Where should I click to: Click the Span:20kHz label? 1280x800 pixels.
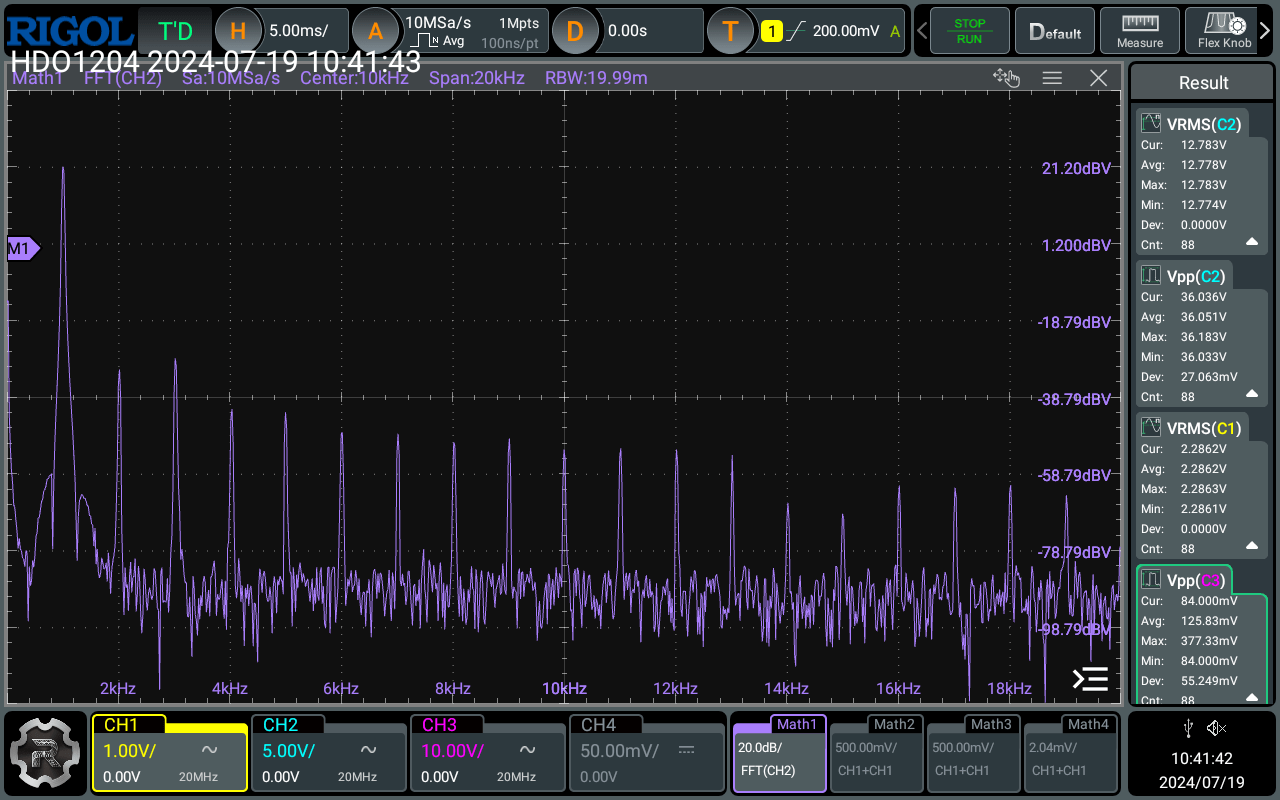click(477, 78)
